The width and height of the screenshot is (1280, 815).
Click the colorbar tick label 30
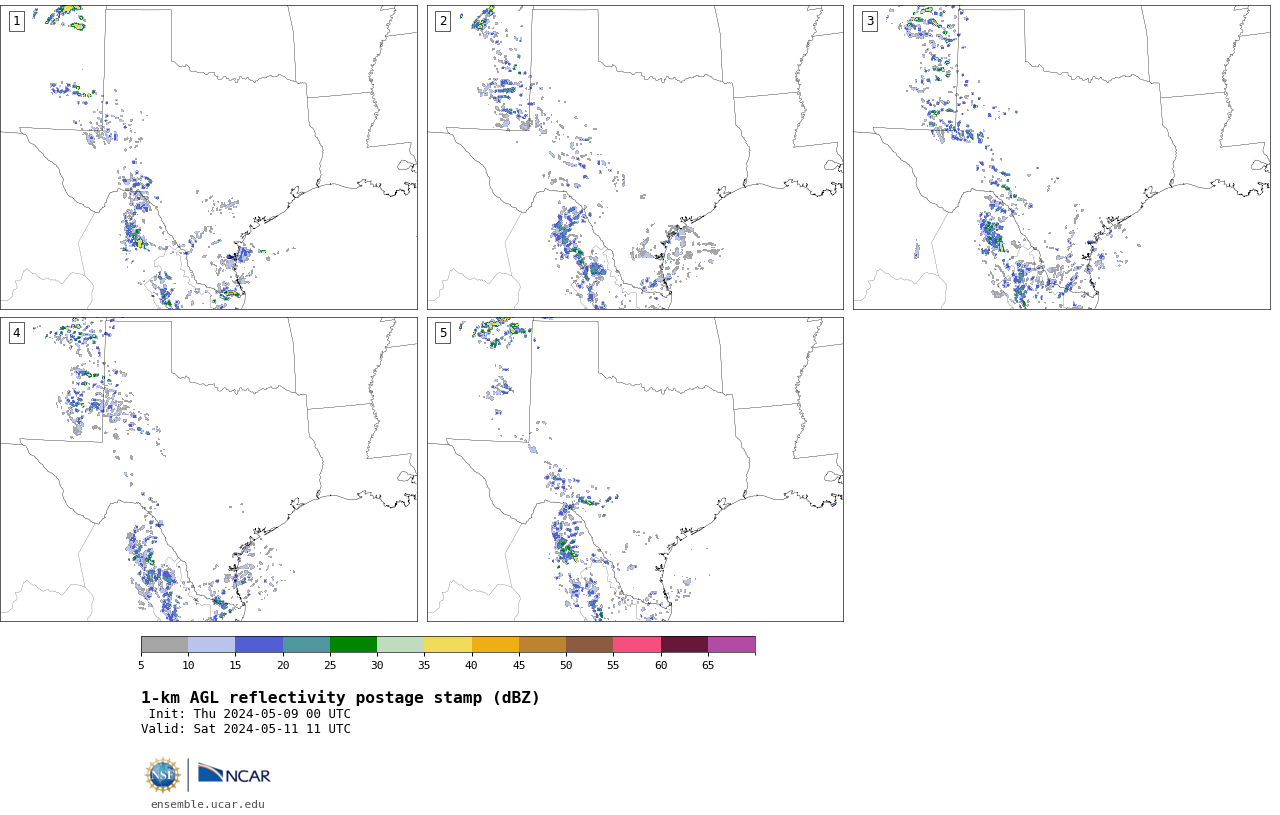pyautogui.click(x=377, y=665)
